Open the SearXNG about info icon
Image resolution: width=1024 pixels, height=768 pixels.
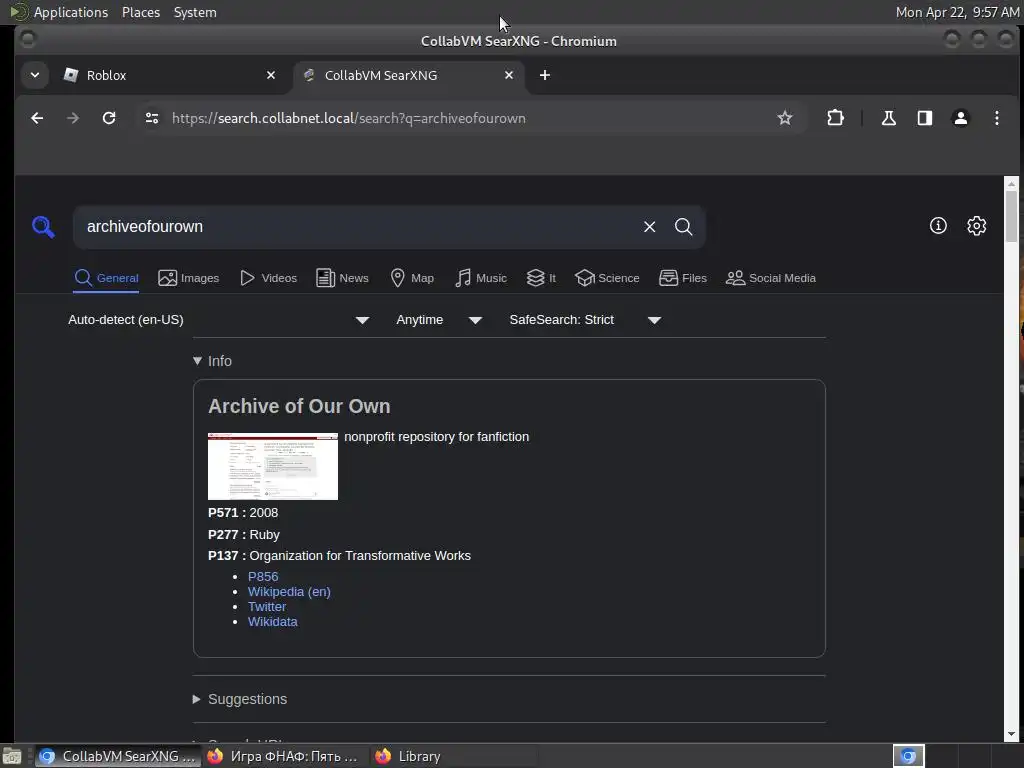click(938, 226)
